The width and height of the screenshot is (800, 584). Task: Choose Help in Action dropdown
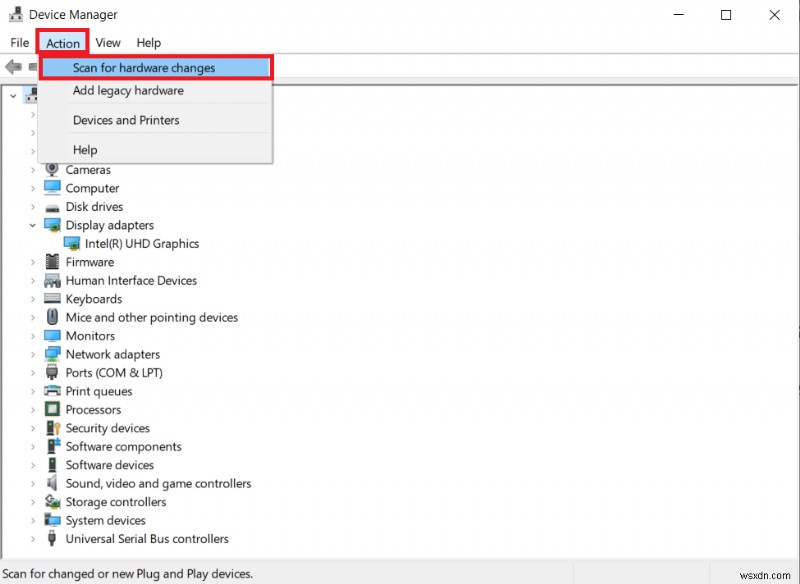pos(156,149)
